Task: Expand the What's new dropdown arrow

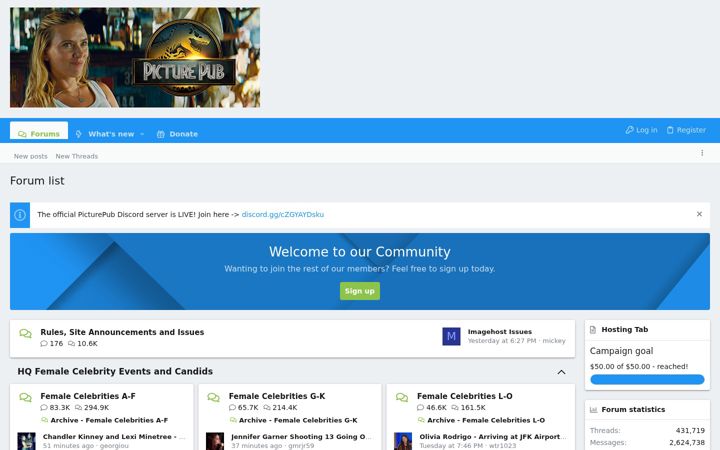Action: (x=142, y=134)
